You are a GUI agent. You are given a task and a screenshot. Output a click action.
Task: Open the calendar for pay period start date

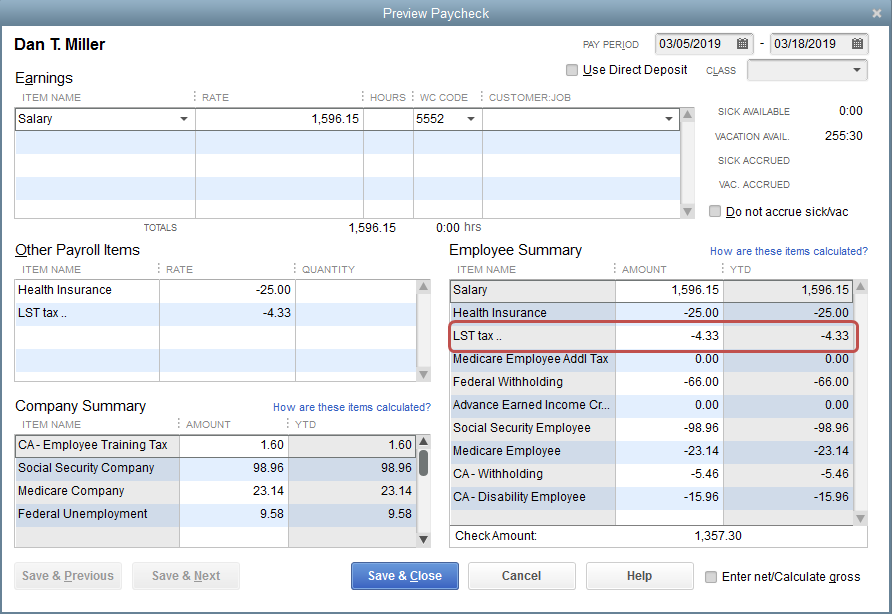pos(741,44)
